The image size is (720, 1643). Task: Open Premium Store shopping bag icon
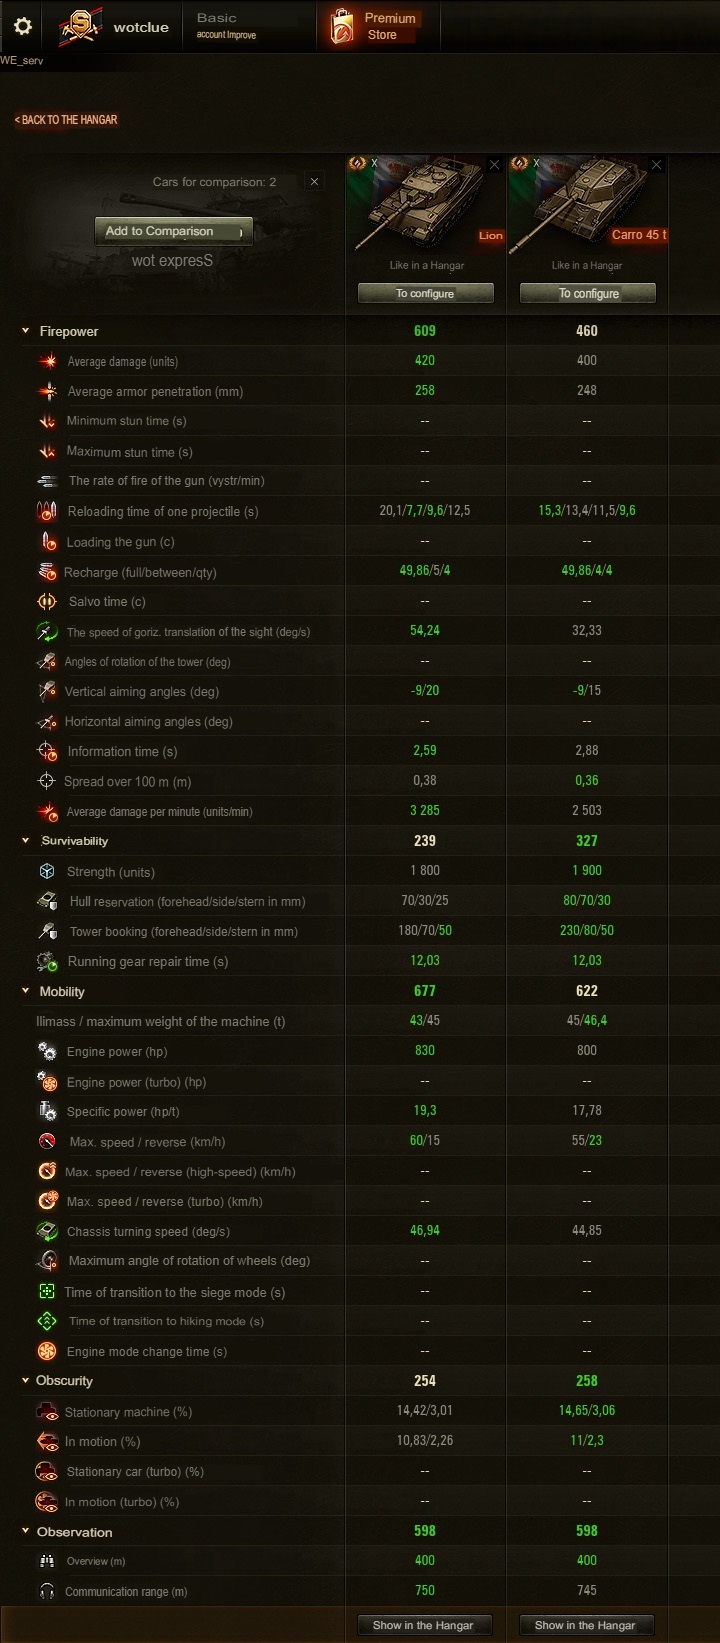click(341, 27)
